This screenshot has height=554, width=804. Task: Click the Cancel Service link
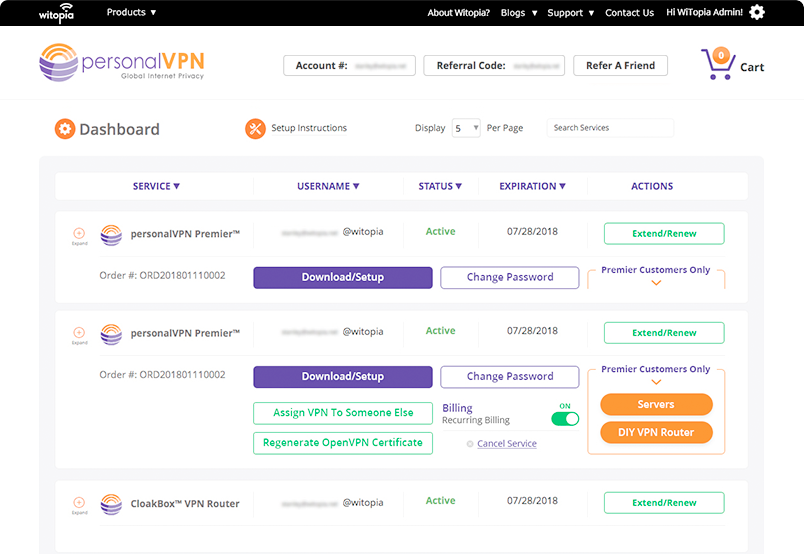(507, 444)
